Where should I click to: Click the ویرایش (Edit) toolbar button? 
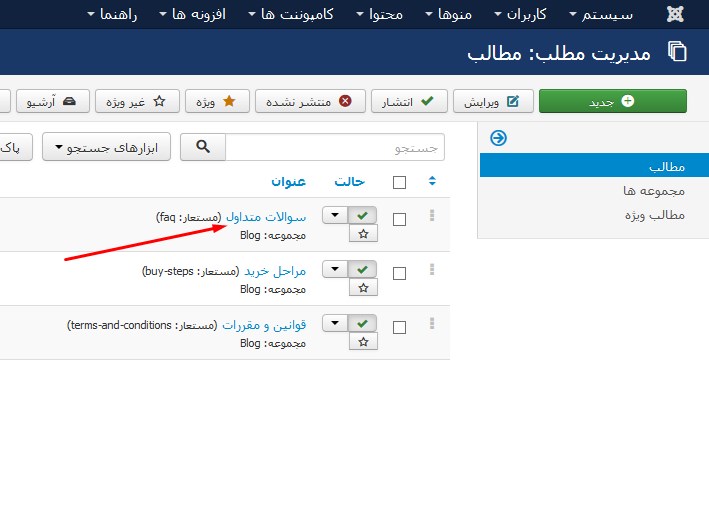(493, 101)
